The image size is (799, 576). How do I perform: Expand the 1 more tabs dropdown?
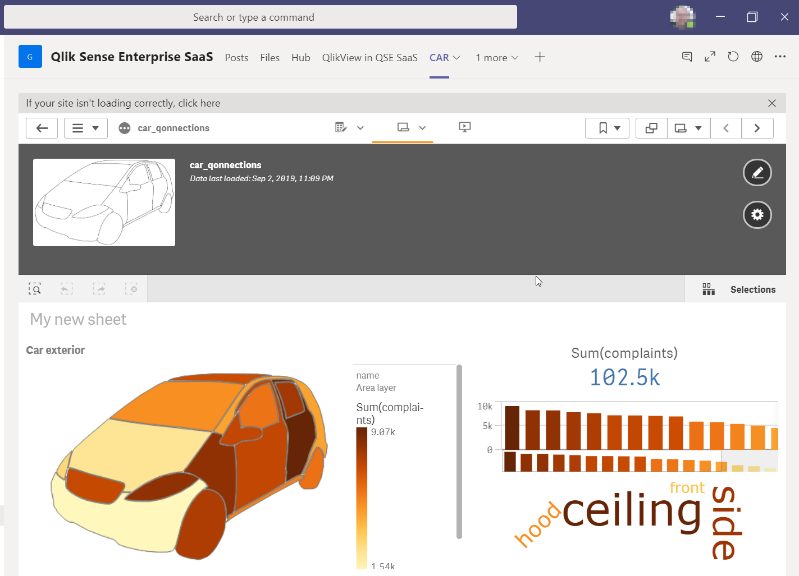497,58
